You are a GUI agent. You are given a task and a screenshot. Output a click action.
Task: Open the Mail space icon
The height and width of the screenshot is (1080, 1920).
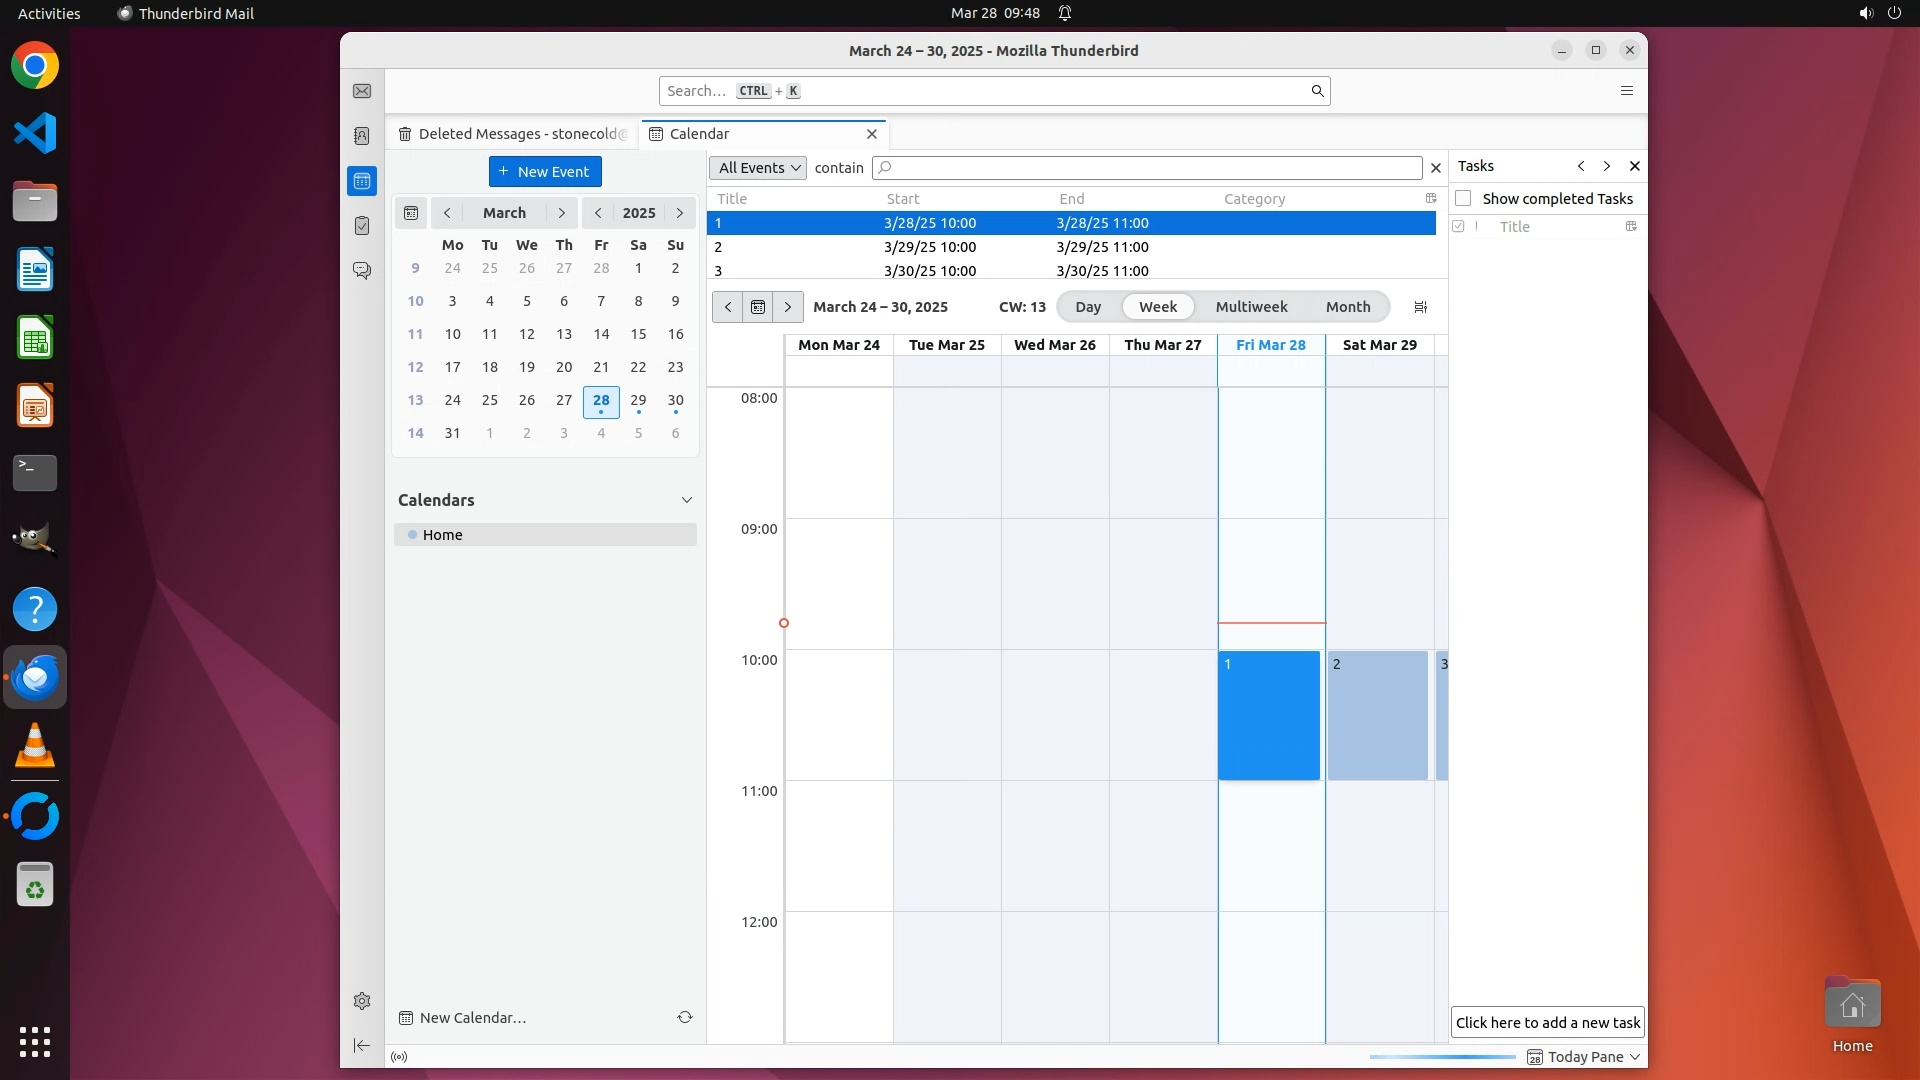pos(362,91)
